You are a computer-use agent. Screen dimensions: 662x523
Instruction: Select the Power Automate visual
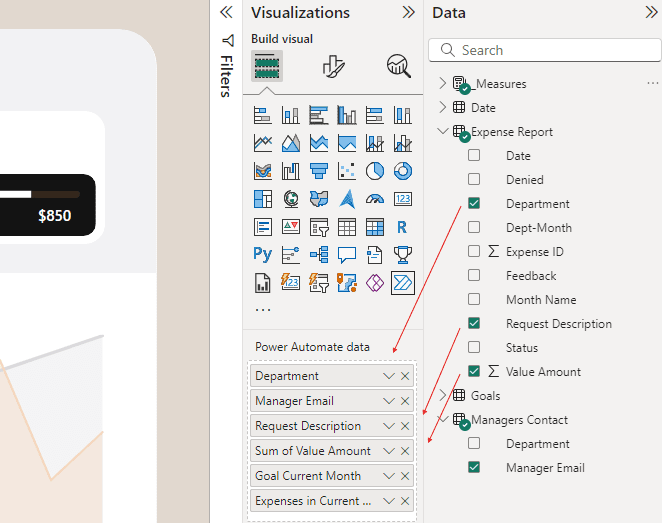(x=403, y=283)
